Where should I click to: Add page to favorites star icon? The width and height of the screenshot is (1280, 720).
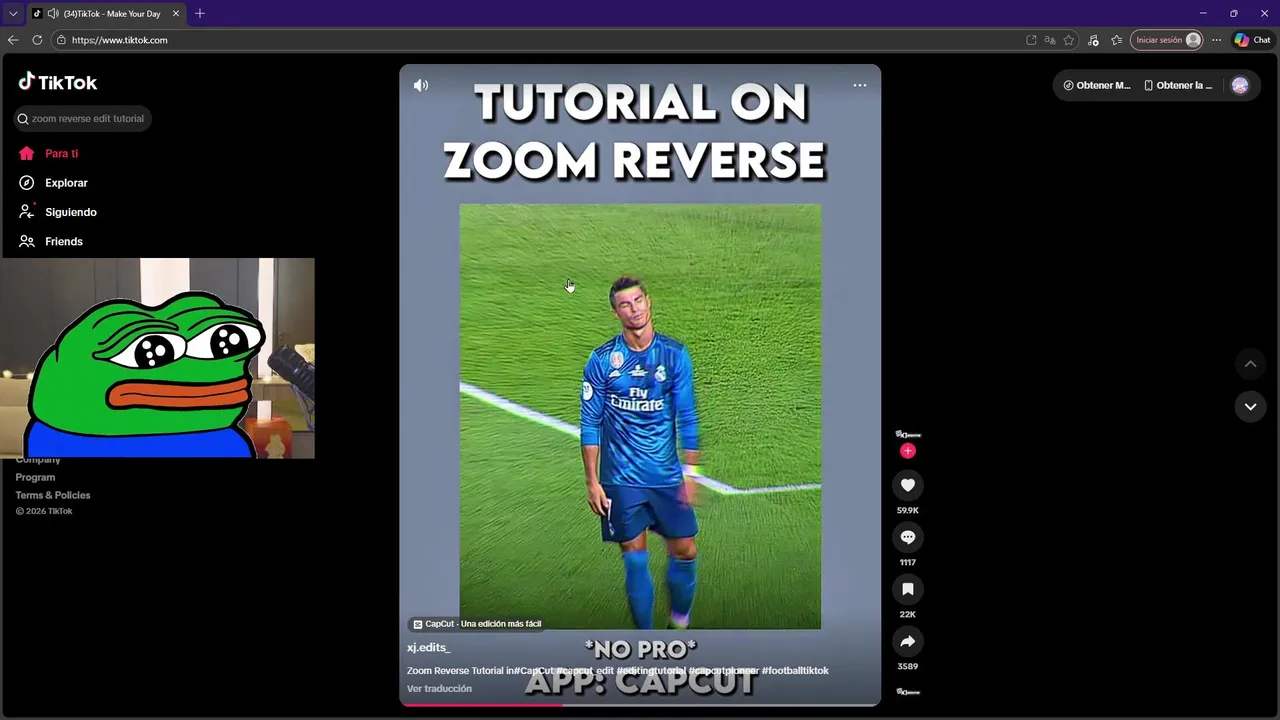pos(1069,40)
